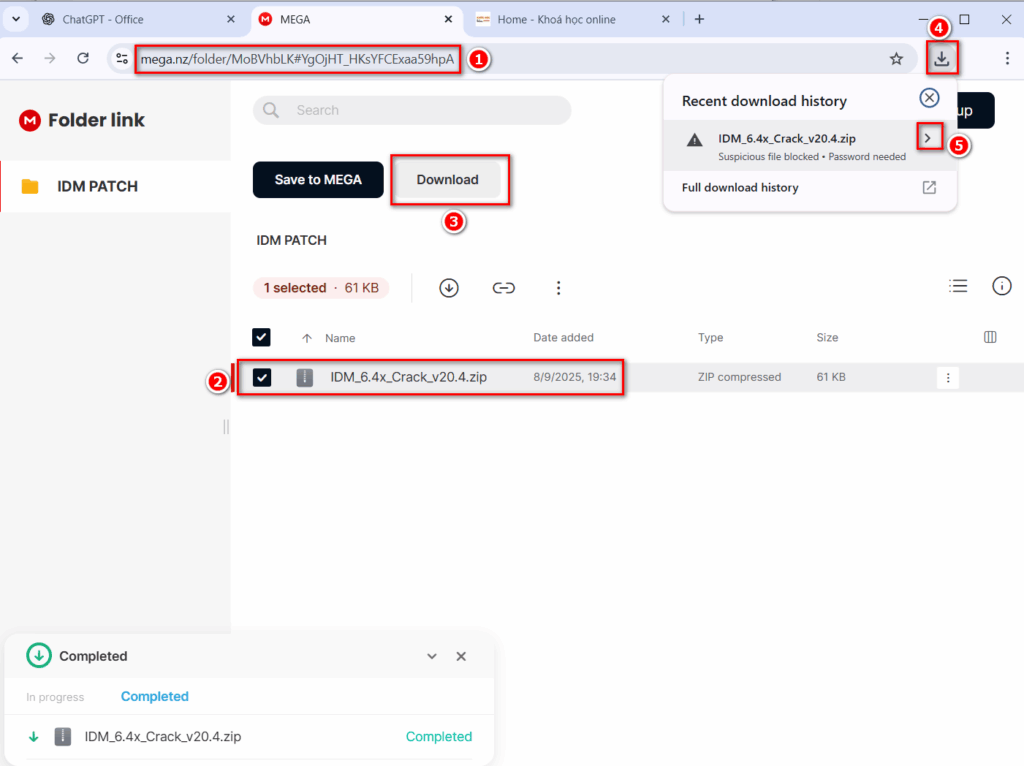The width and height of the screenshot is (1024, 766).
Task: Close the ChatGPT - Office tab
Action: coord(231,20)
